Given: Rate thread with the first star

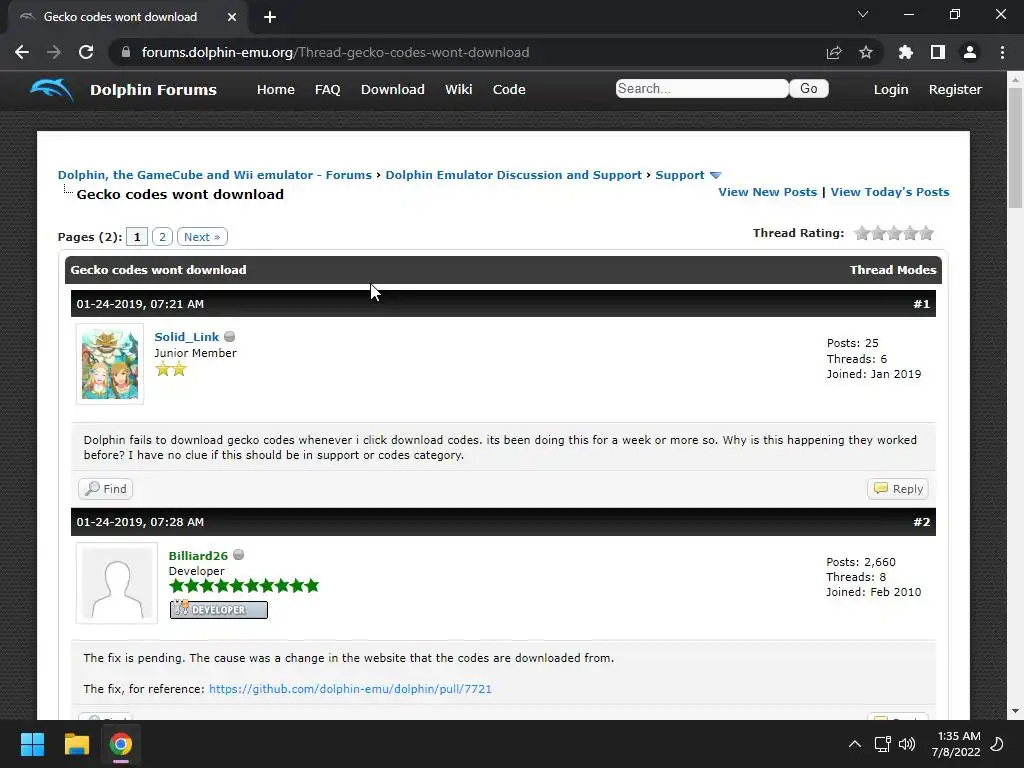Looking at the screenshot, I should (x=862, y=233).
